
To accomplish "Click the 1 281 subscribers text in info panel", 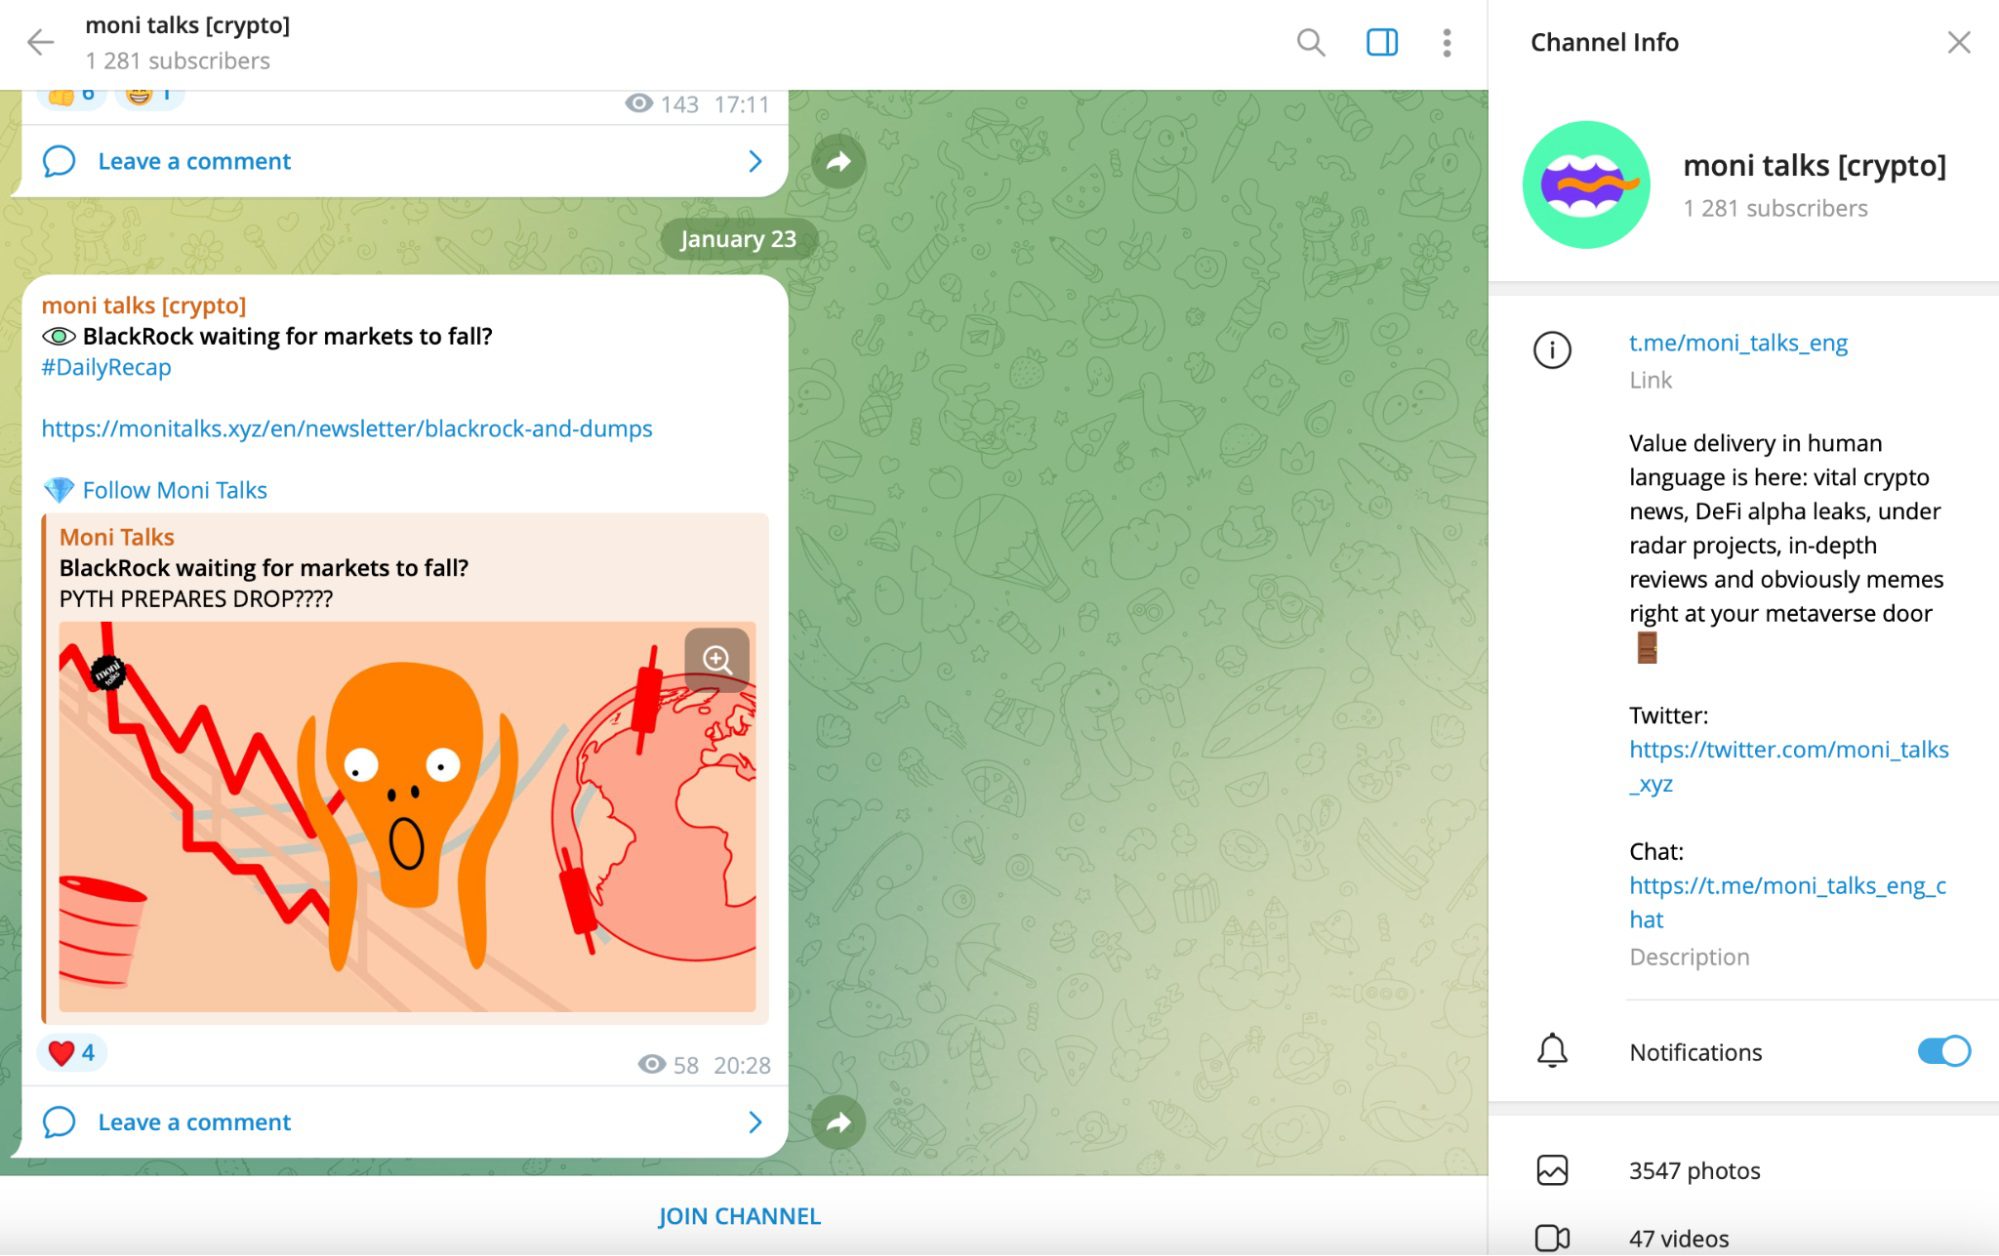I will (1775, 208).
